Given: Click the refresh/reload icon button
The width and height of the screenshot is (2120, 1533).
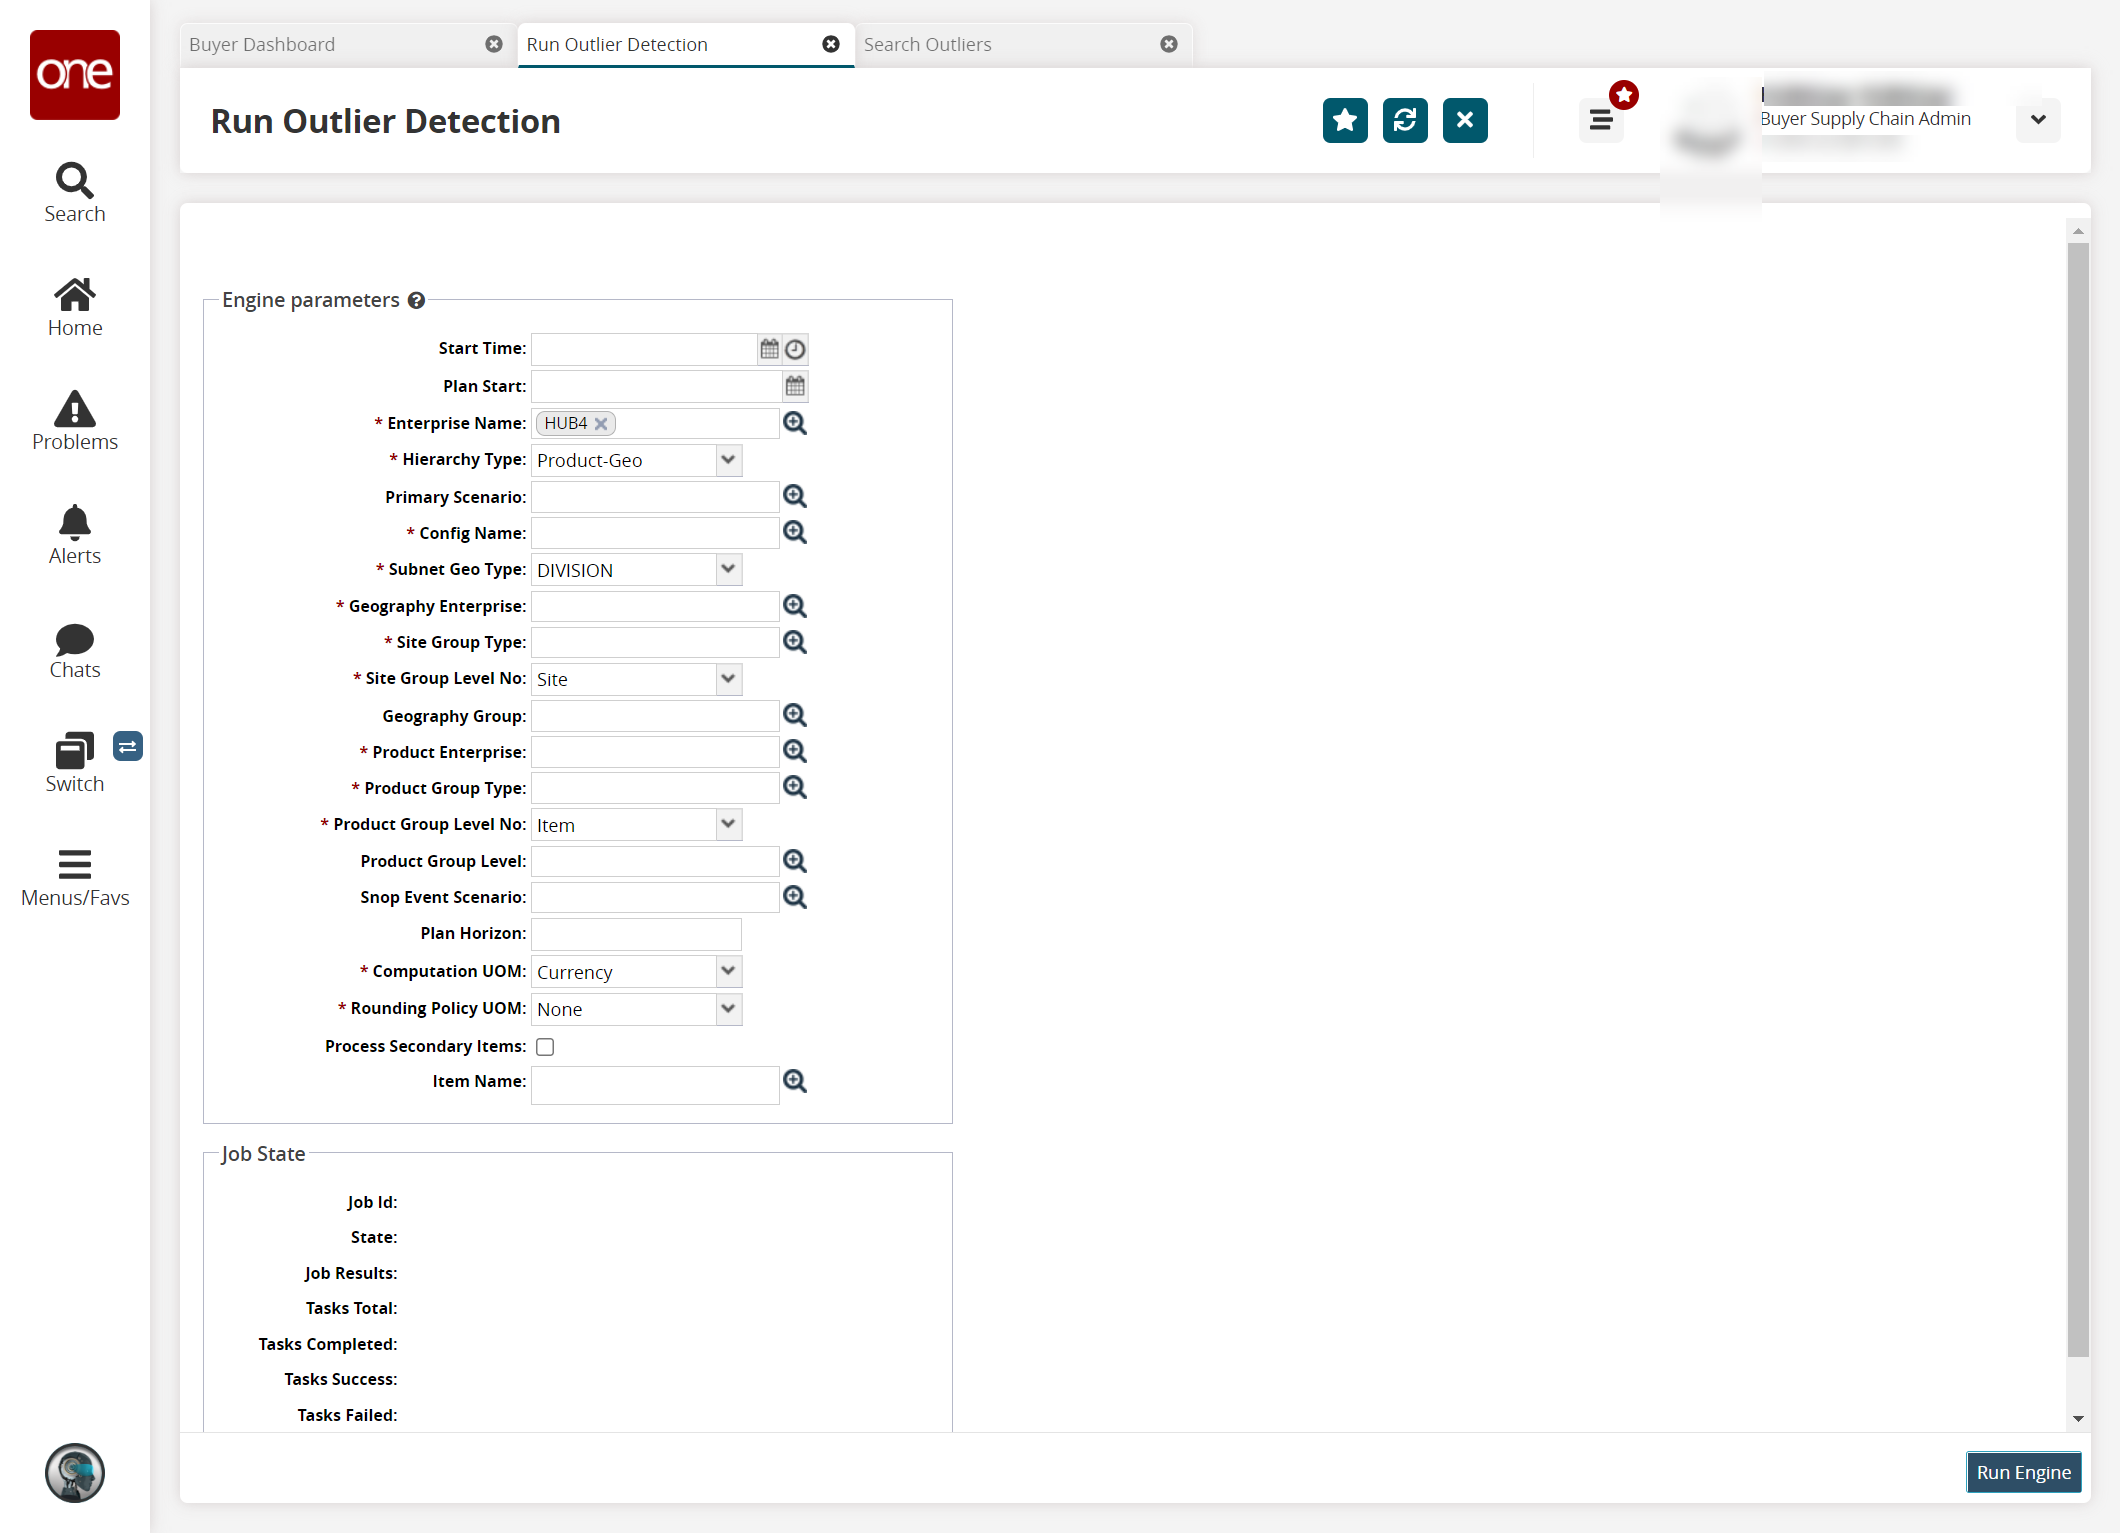Looking at the screenshot, I should pos(1404,120).
